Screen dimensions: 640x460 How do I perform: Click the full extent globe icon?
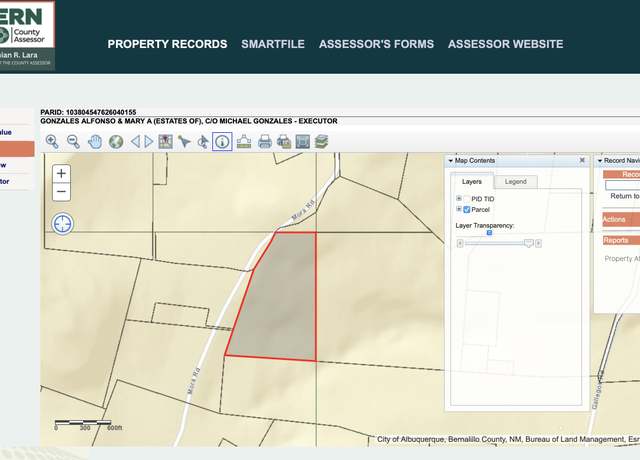point(116,142)
